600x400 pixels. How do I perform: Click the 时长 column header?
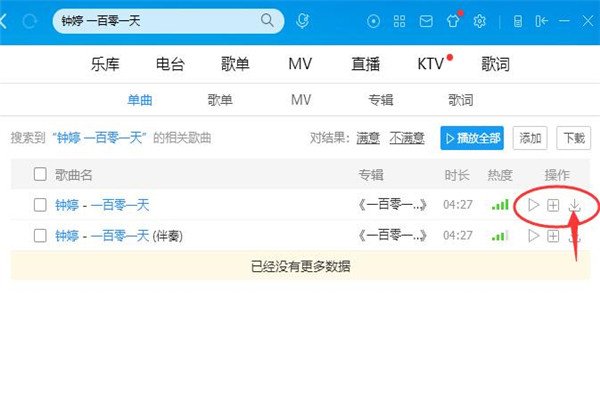point(457,175)
